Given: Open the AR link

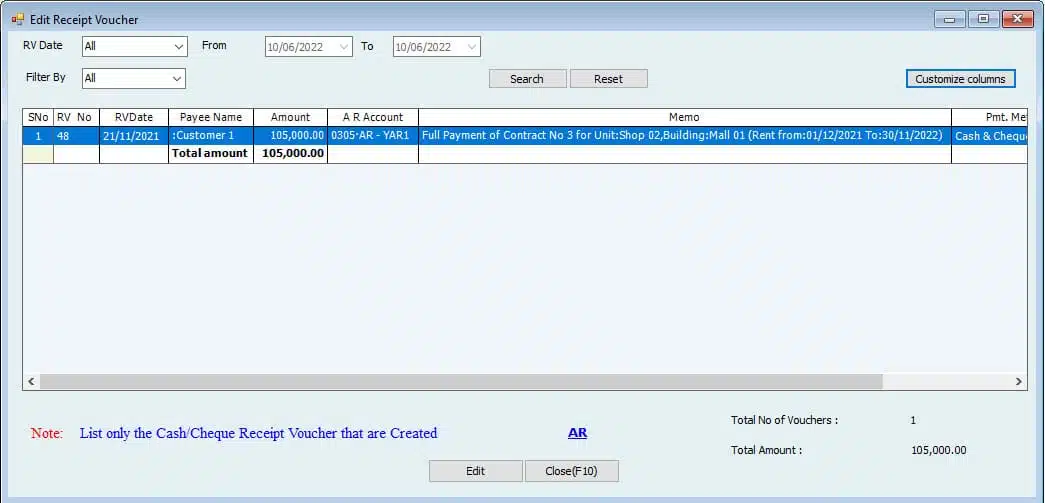Looking at the screenshot, I should [x=577, y=433].
